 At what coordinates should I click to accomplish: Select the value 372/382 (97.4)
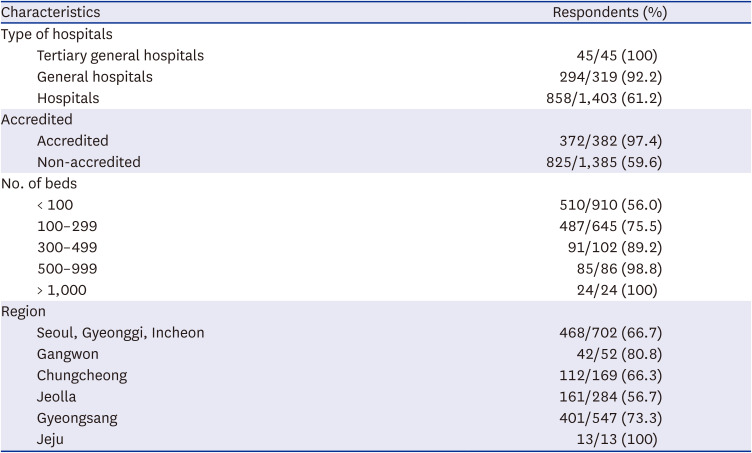pos(611,141)
